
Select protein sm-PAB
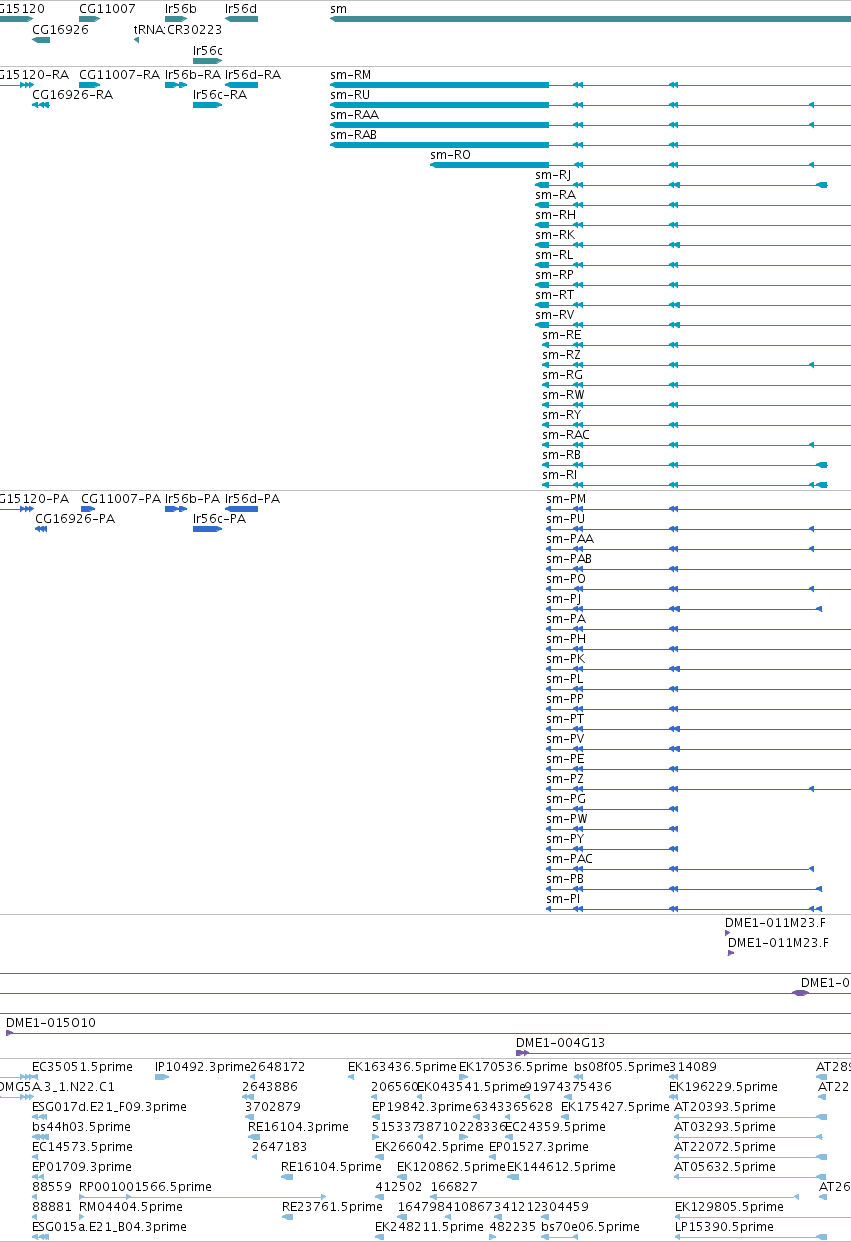tap(698, 569)
